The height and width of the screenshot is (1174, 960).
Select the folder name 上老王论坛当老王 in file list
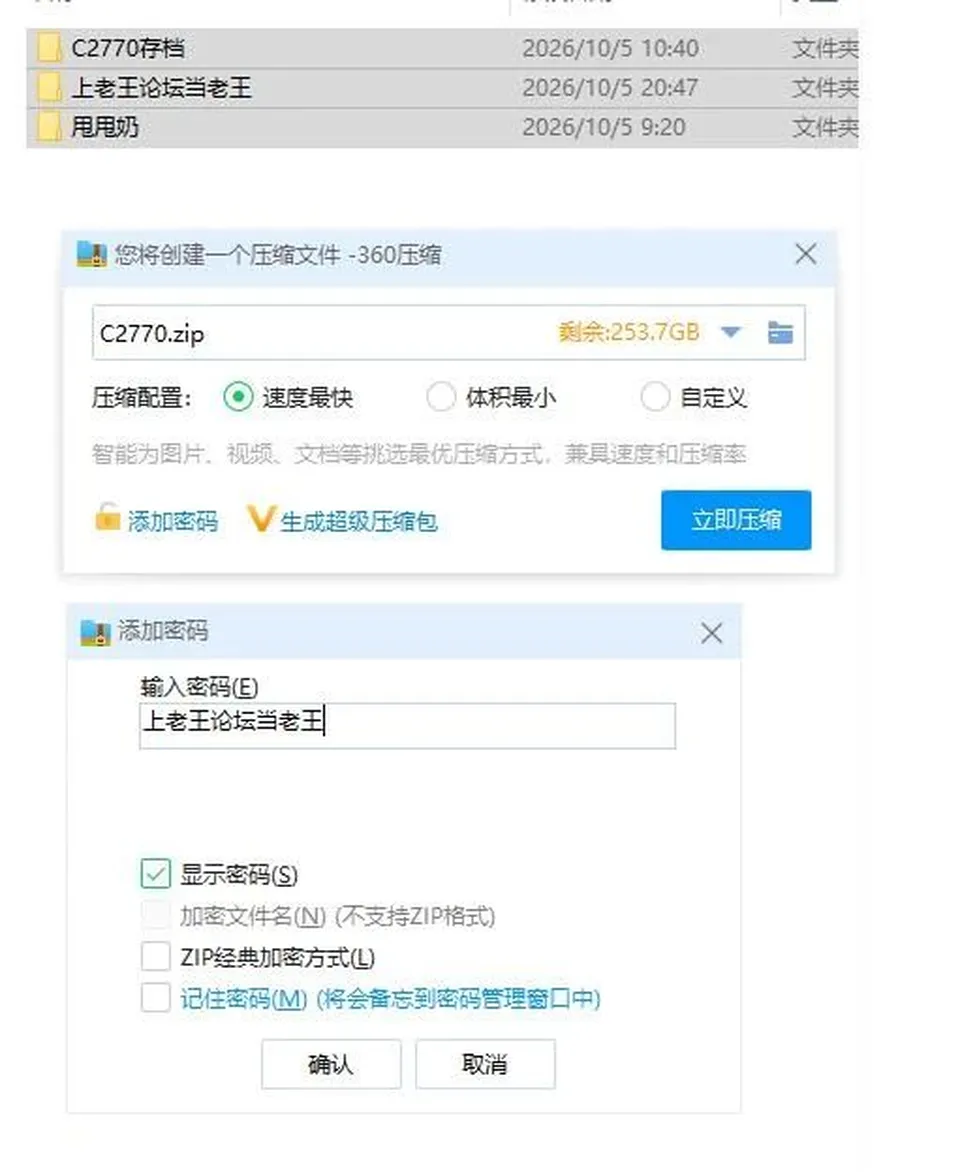tap(162, 88)
